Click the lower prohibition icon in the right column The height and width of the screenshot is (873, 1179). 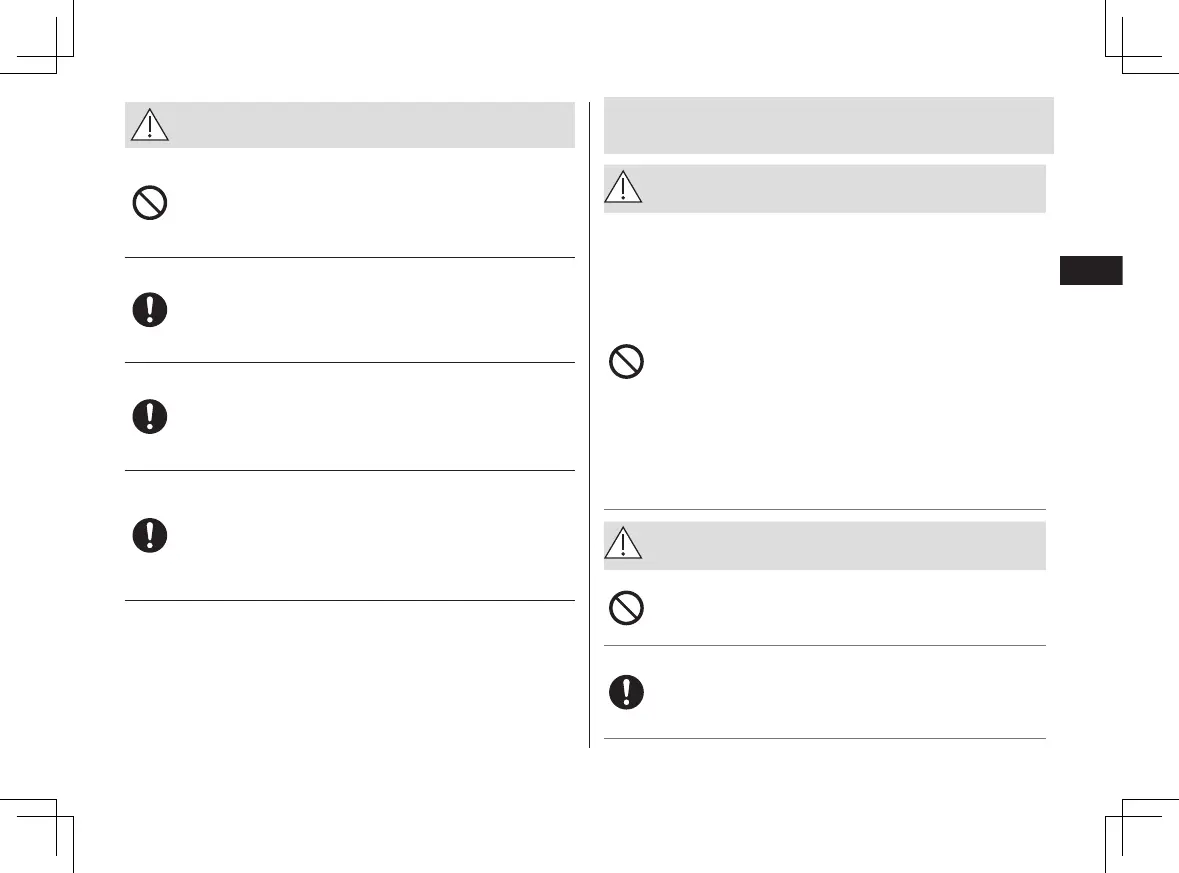[x=627, y=608]
